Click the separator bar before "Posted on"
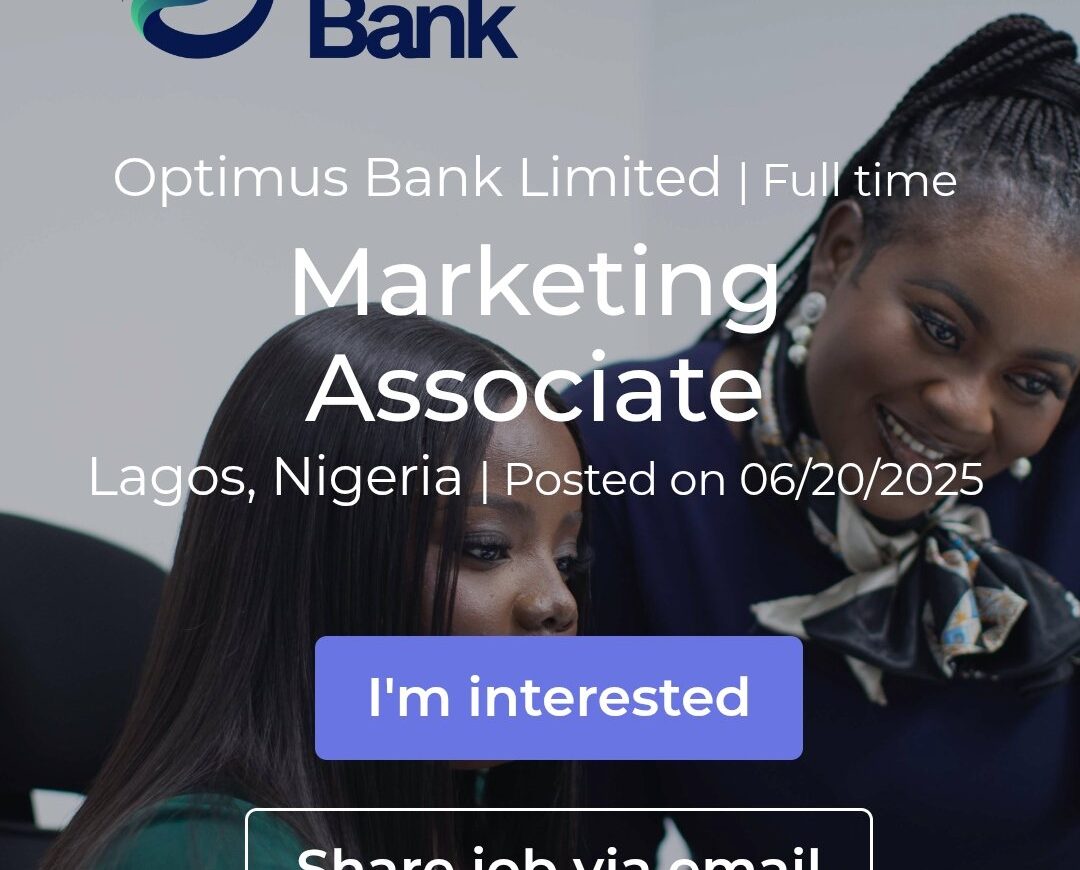 tap(484, 479)
